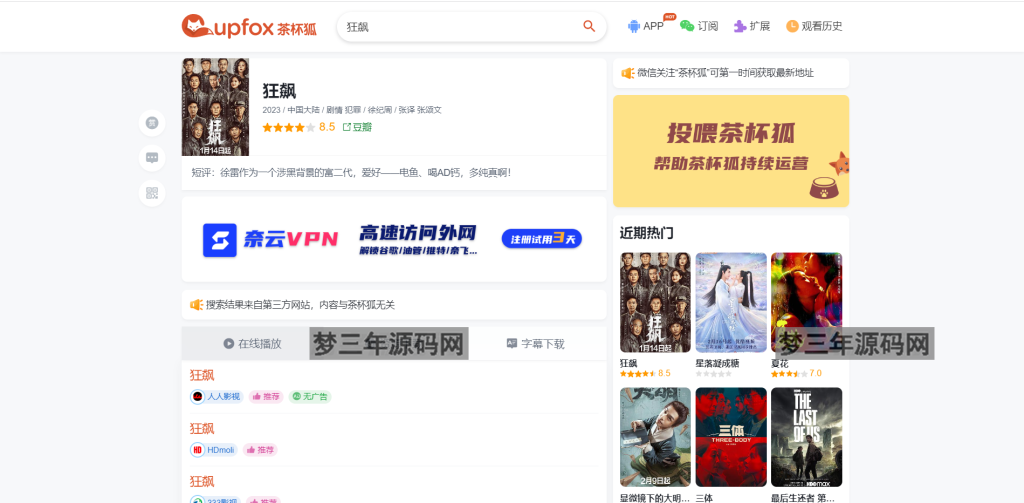Click the 无广告 tag
This screenshot has width=1024, height=503.
tap(310, 397)
